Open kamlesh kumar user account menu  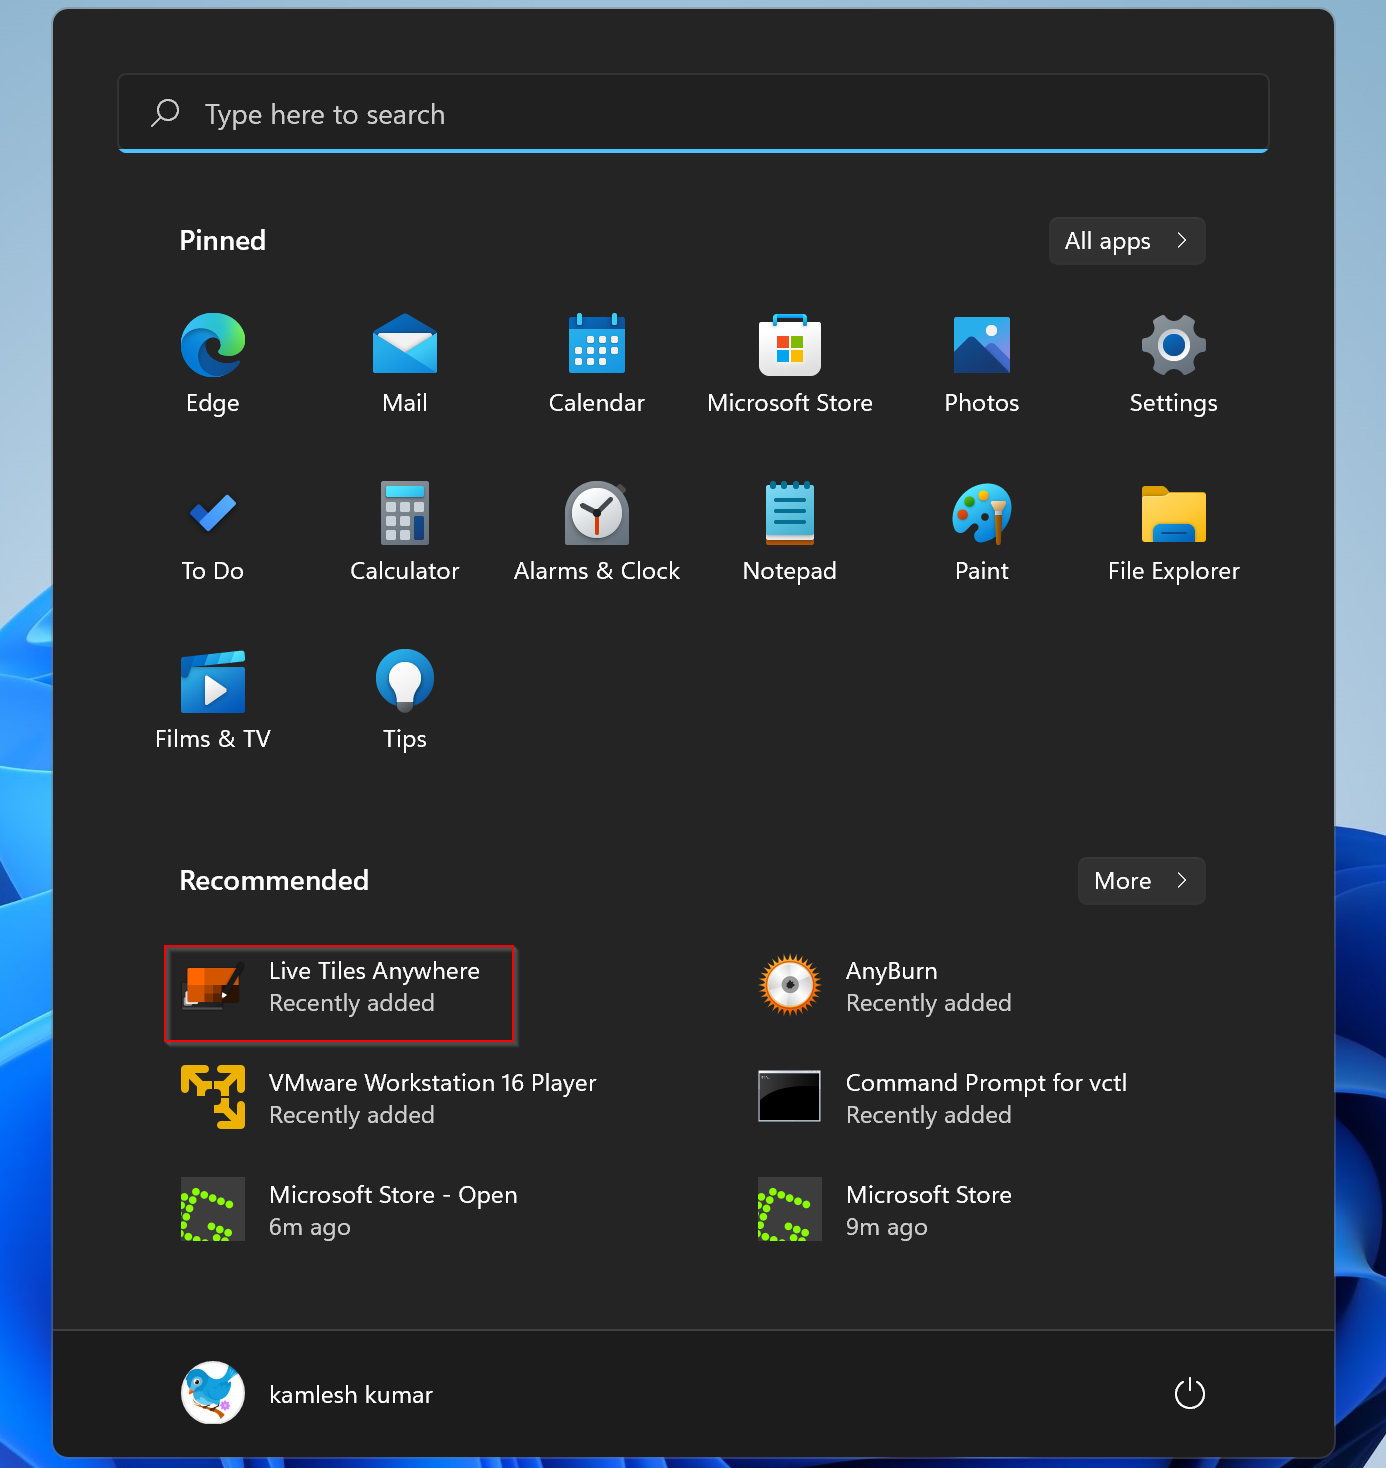(x=308, y=1393)
